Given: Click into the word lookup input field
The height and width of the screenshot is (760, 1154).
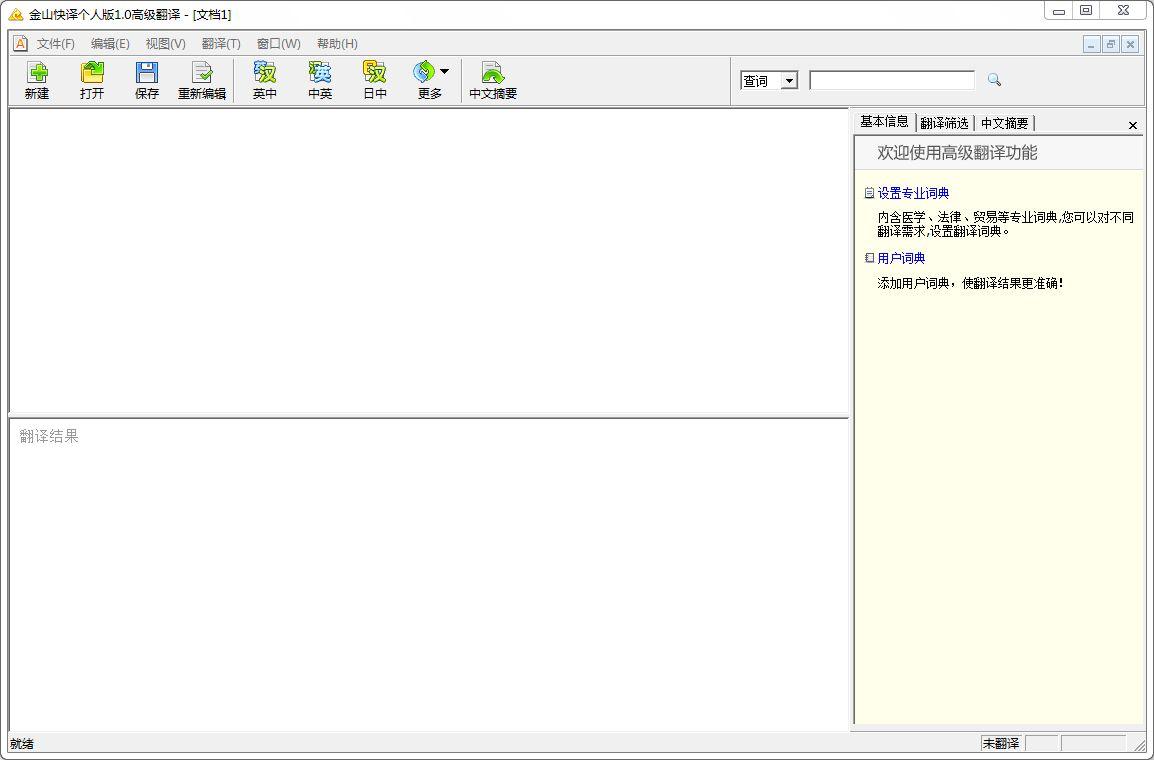Looking at the screenshot, I should [891, 80].
